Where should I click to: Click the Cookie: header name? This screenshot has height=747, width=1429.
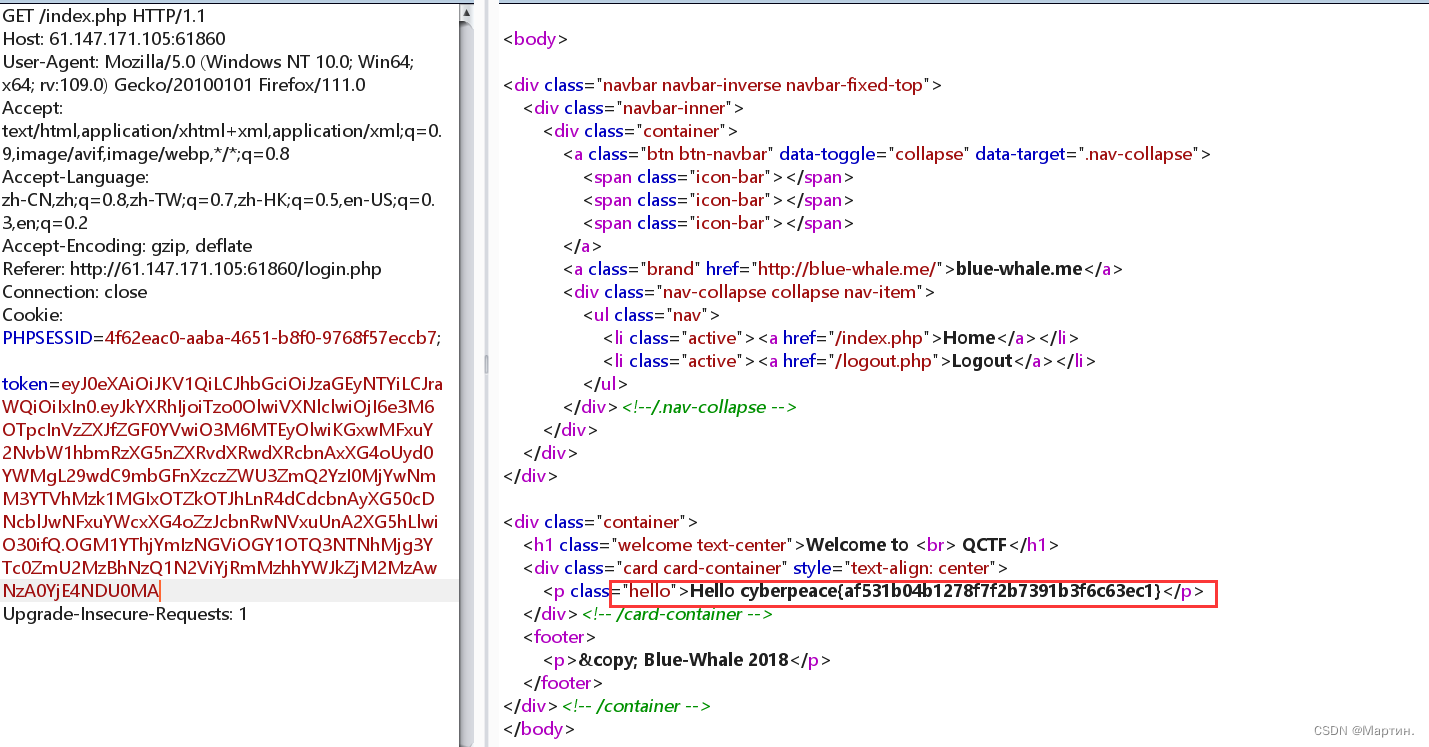pyautogui.click(x=32, y=315)
